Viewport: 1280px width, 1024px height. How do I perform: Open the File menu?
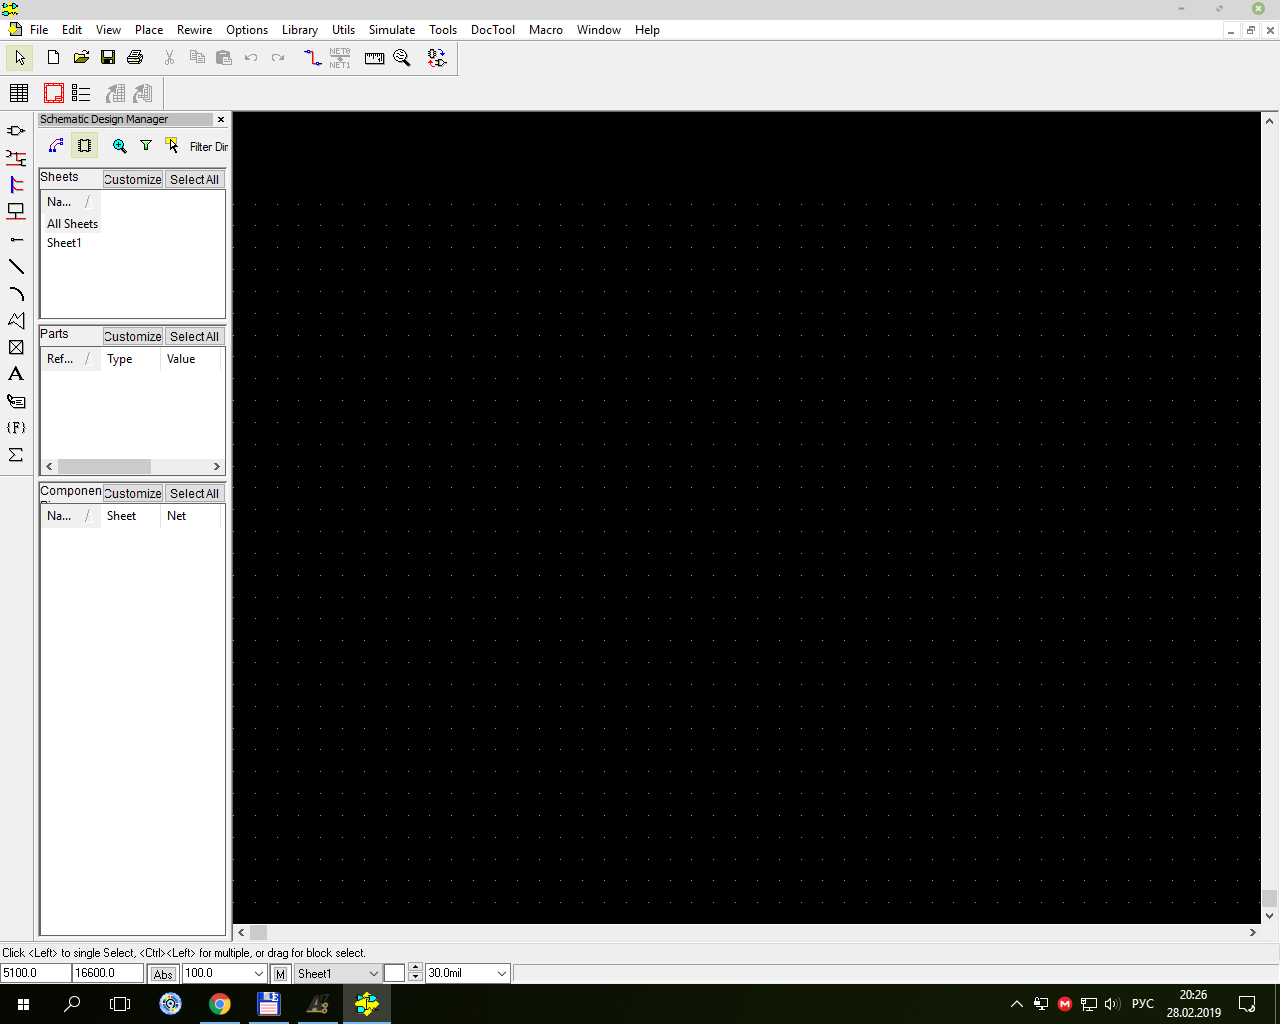39,30
